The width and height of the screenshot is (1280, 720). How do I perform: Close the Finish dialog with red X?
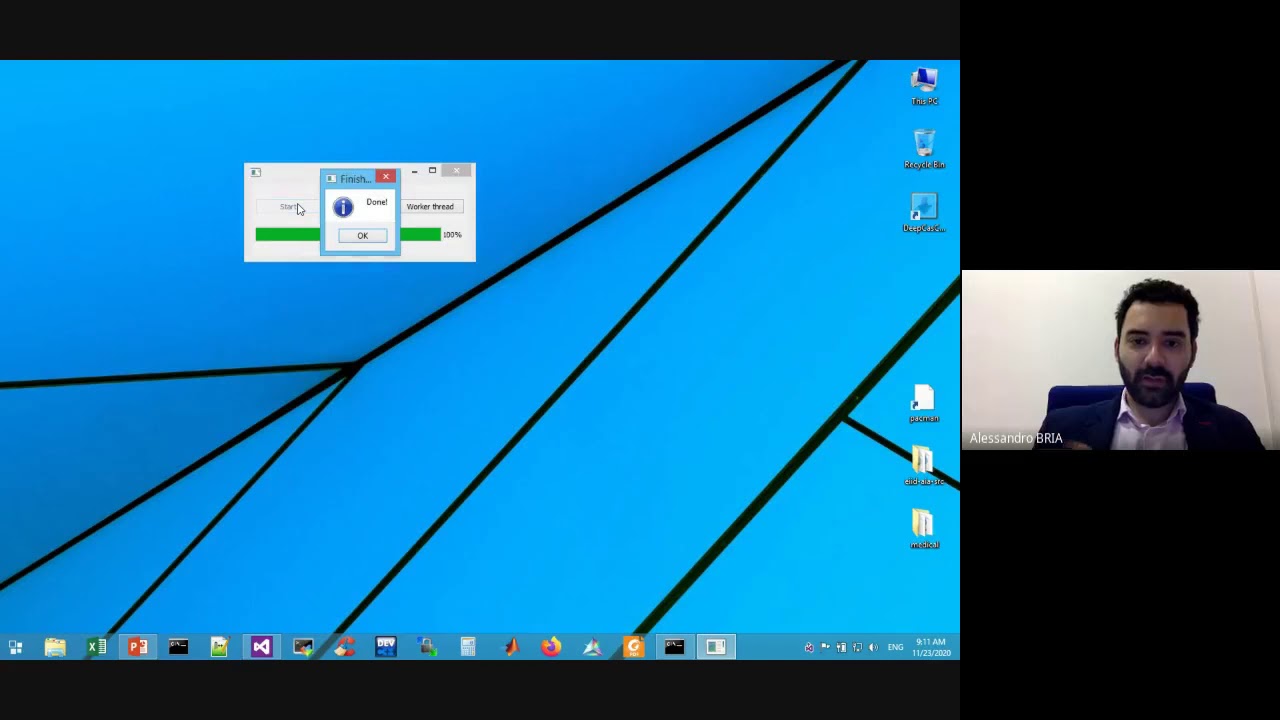[x=386, y=177]
